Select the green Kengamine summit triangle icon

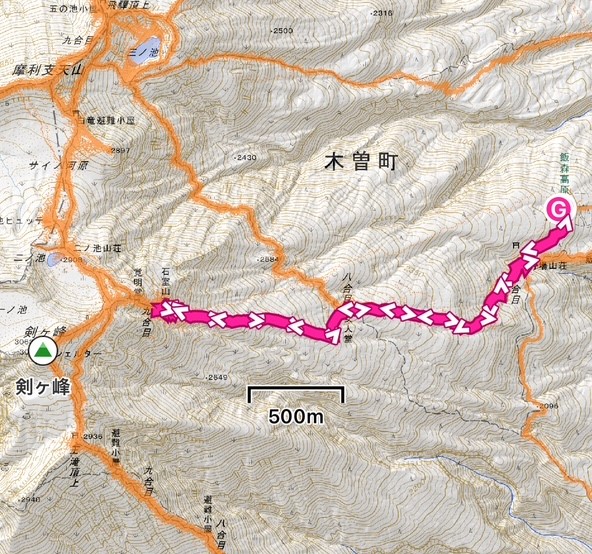pos(43,352)
